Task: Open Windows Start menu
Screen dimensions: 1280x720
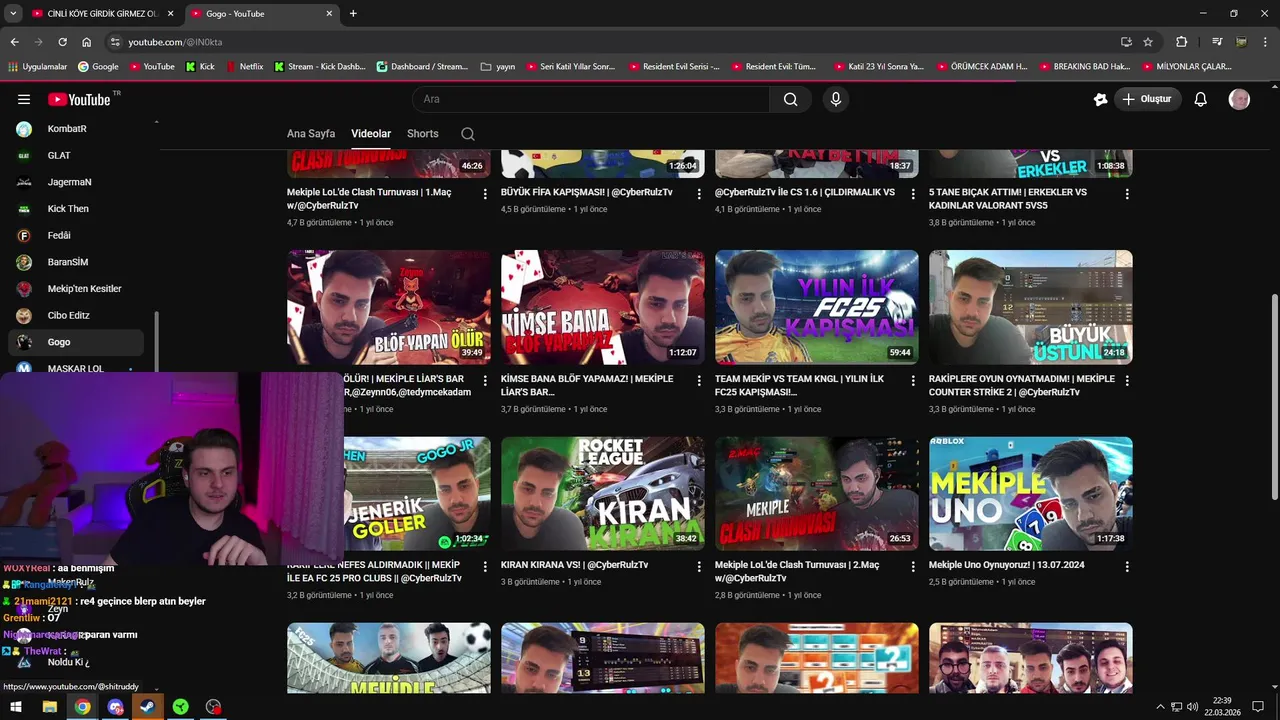Action: coord(16,706)
